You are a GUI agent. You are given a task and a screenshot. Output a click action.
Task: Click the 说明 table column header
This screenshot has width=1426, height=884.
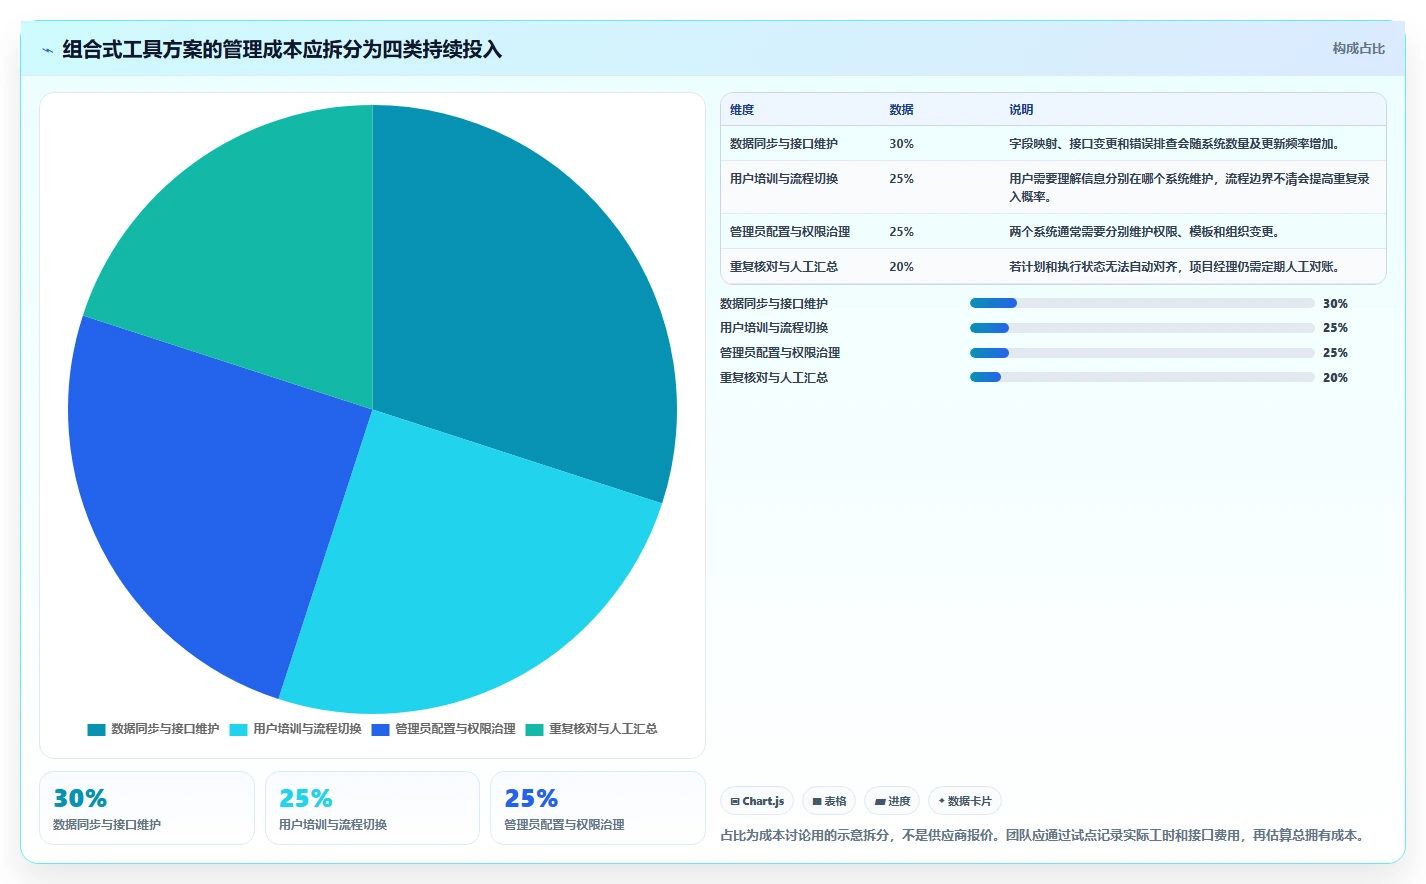click(x=1021, y=110)
